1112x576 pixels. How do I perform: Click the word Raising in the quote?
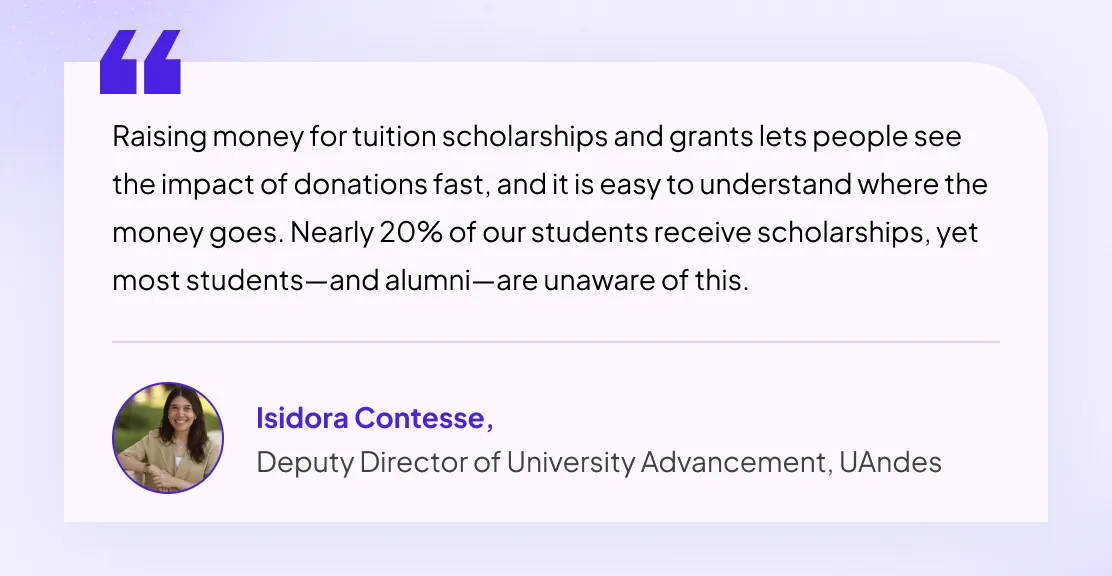click(x=151, y=136)
